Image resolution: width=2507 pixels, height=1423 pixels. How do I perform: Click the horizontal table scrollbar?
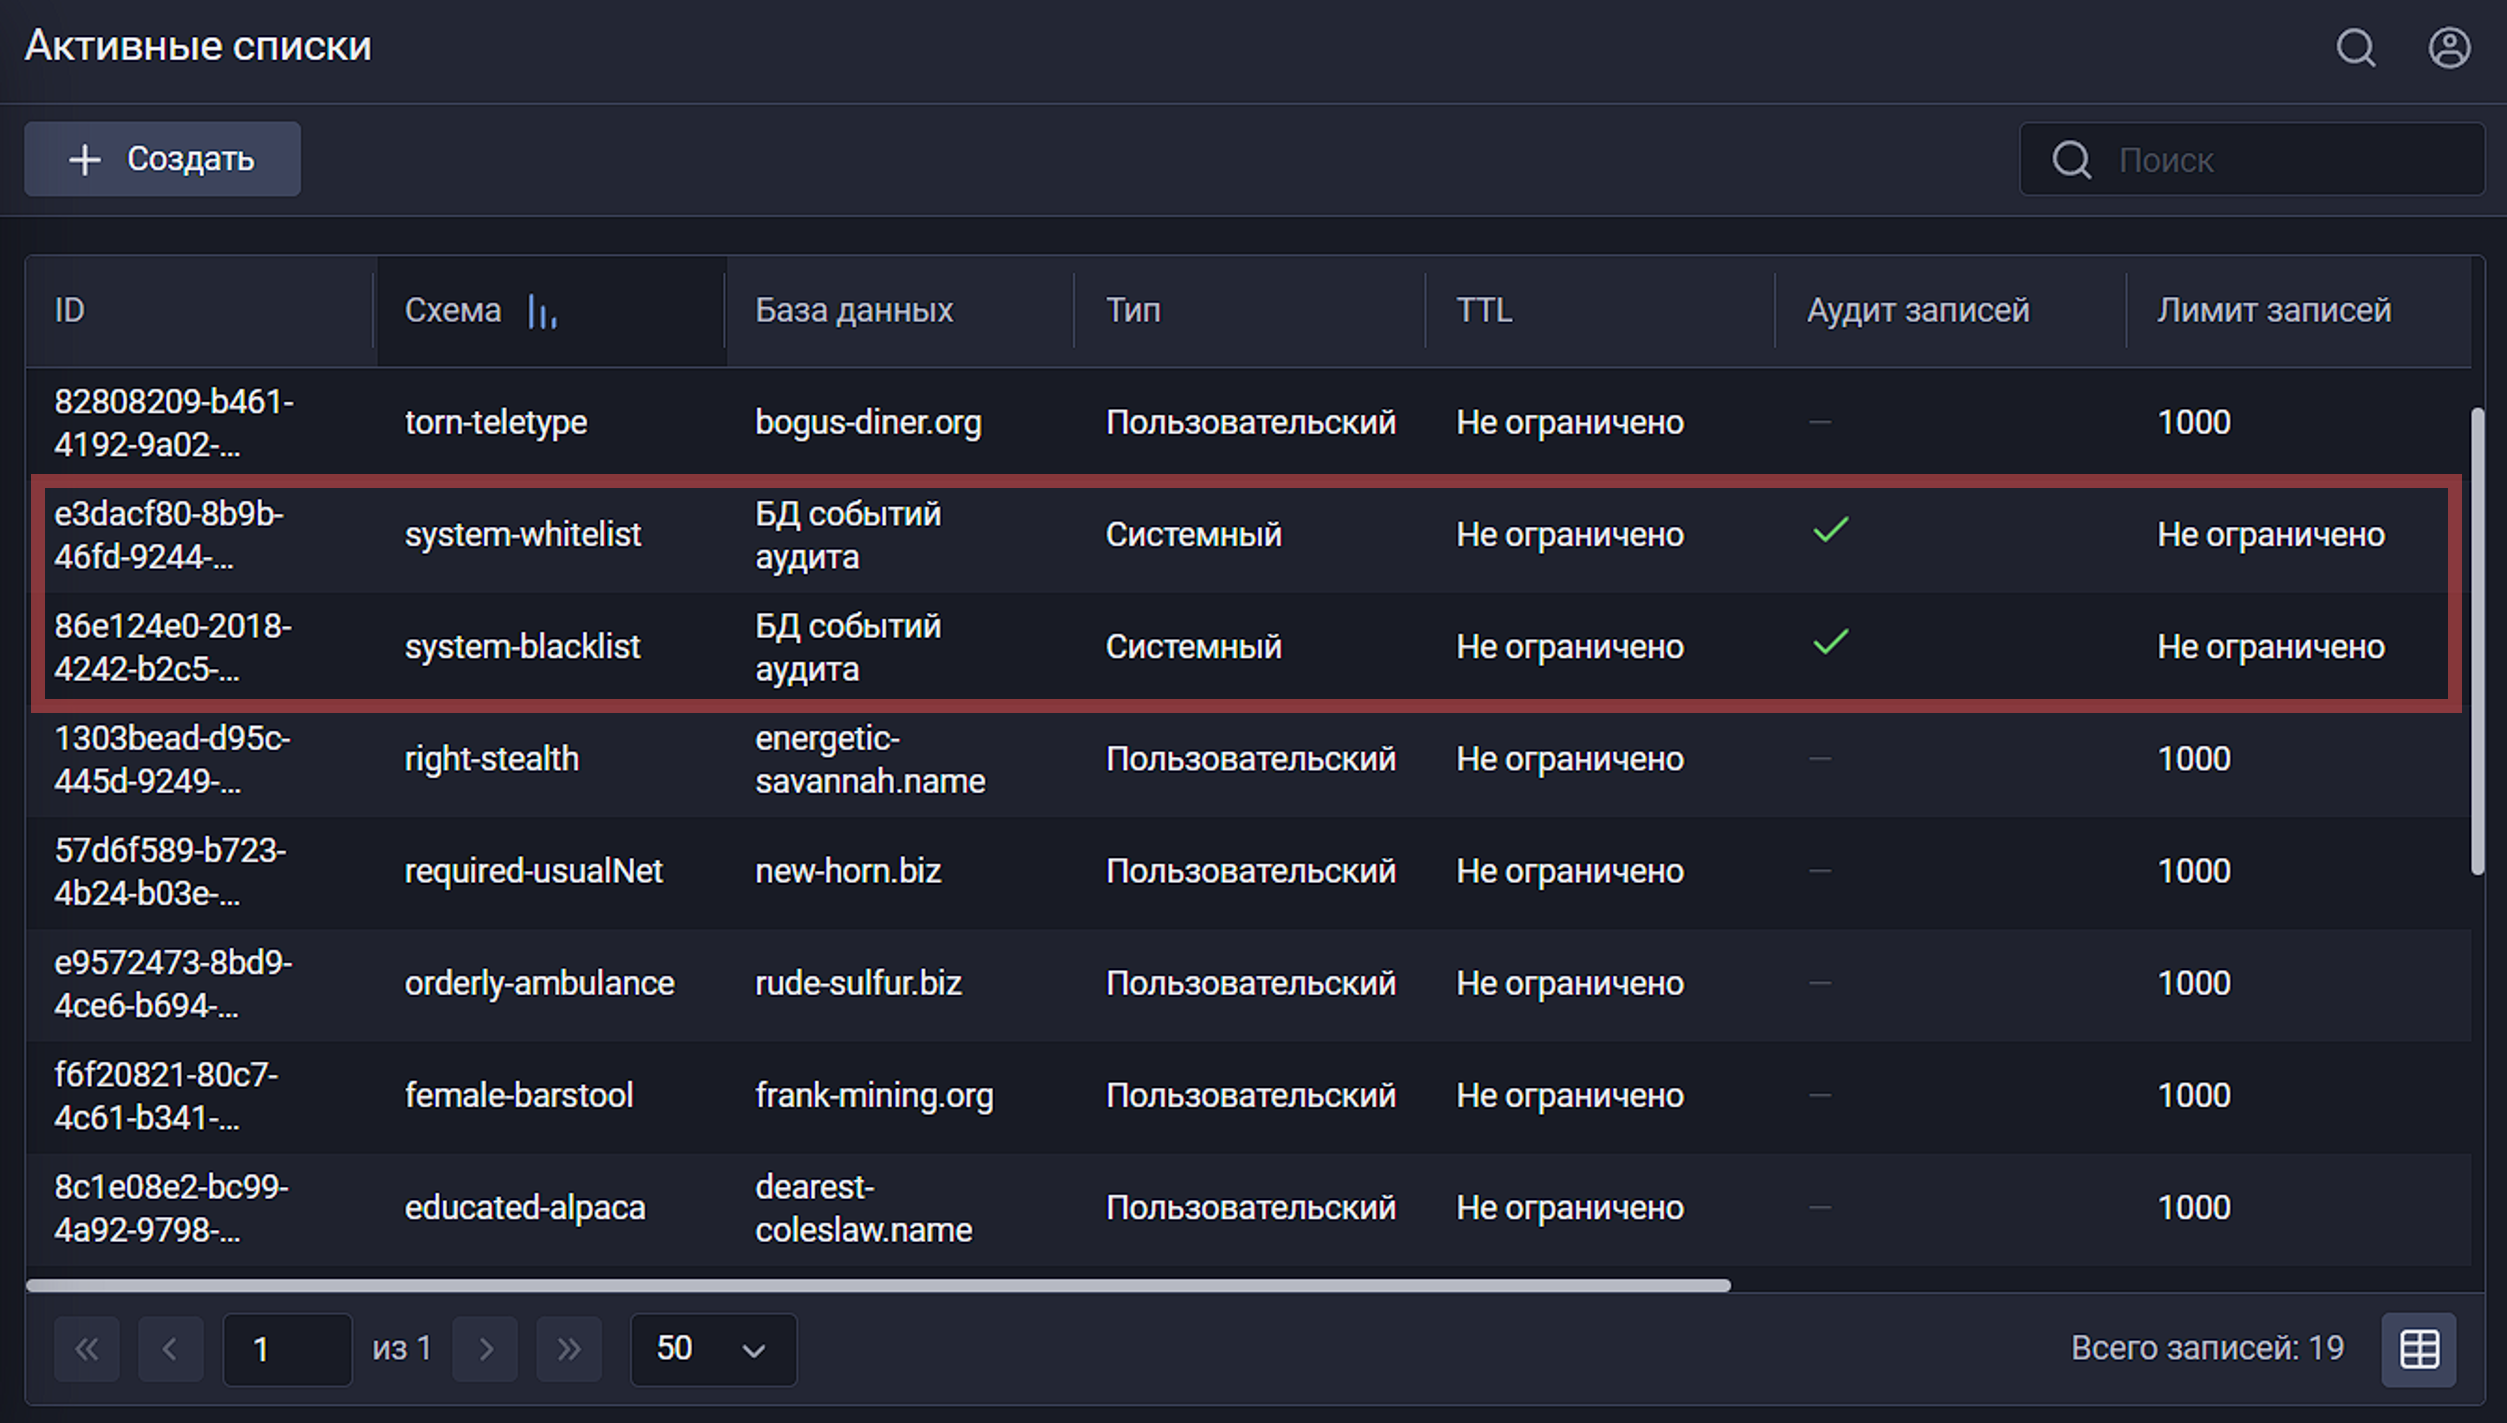[x=877, y=1285]
